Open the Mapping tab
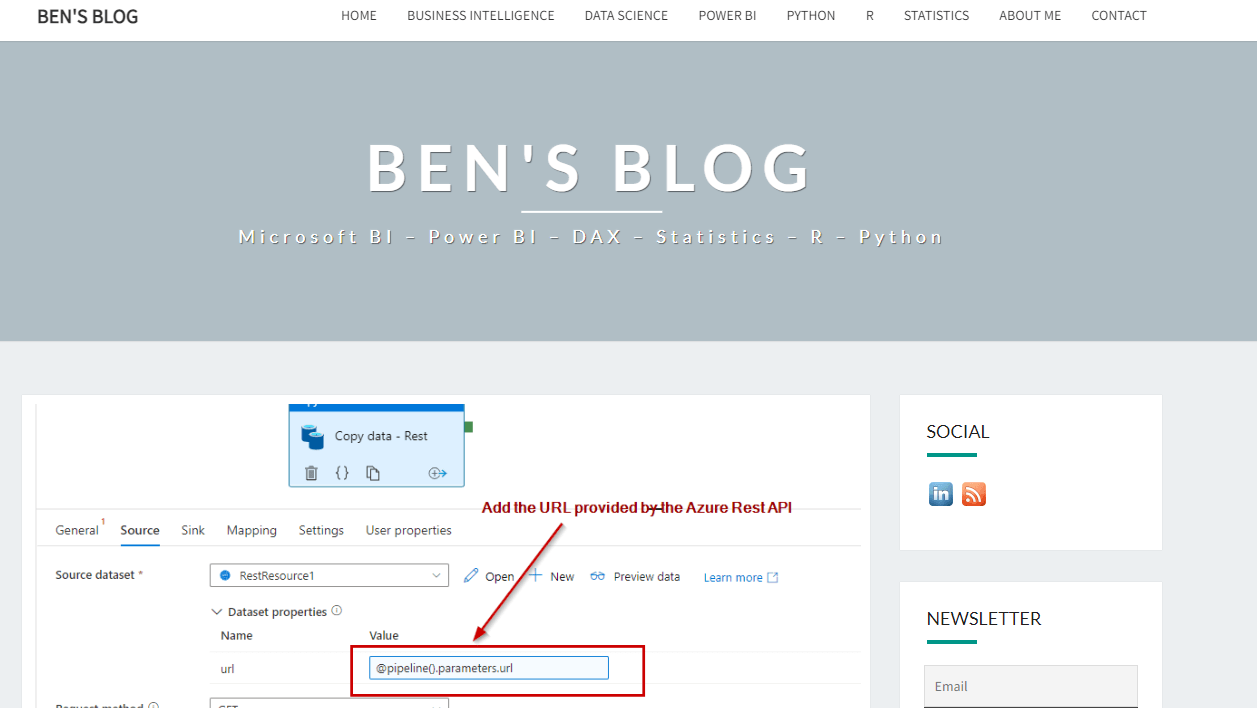Screen dimensions: 1257x708 252,530
